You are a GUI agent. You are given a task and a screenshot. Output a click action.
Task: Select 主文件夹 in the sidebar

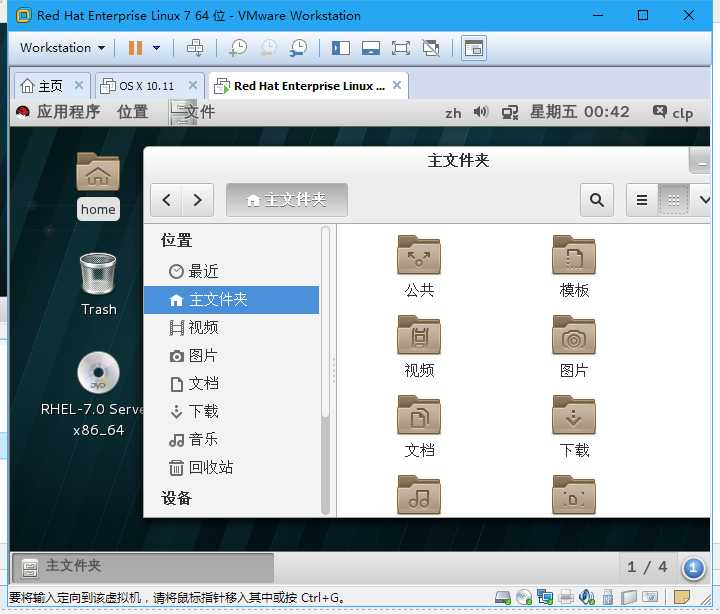click(231, 300)
